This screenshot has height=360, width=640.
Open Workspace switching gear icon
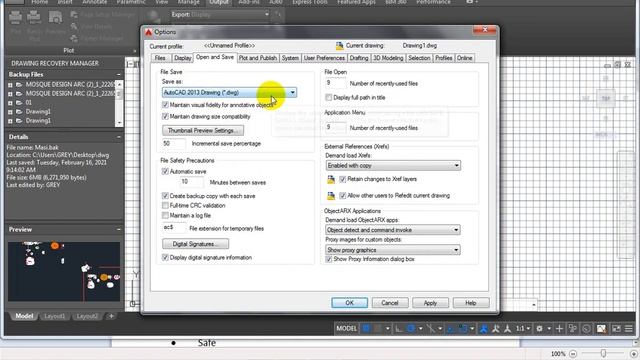tap(540, 328)
